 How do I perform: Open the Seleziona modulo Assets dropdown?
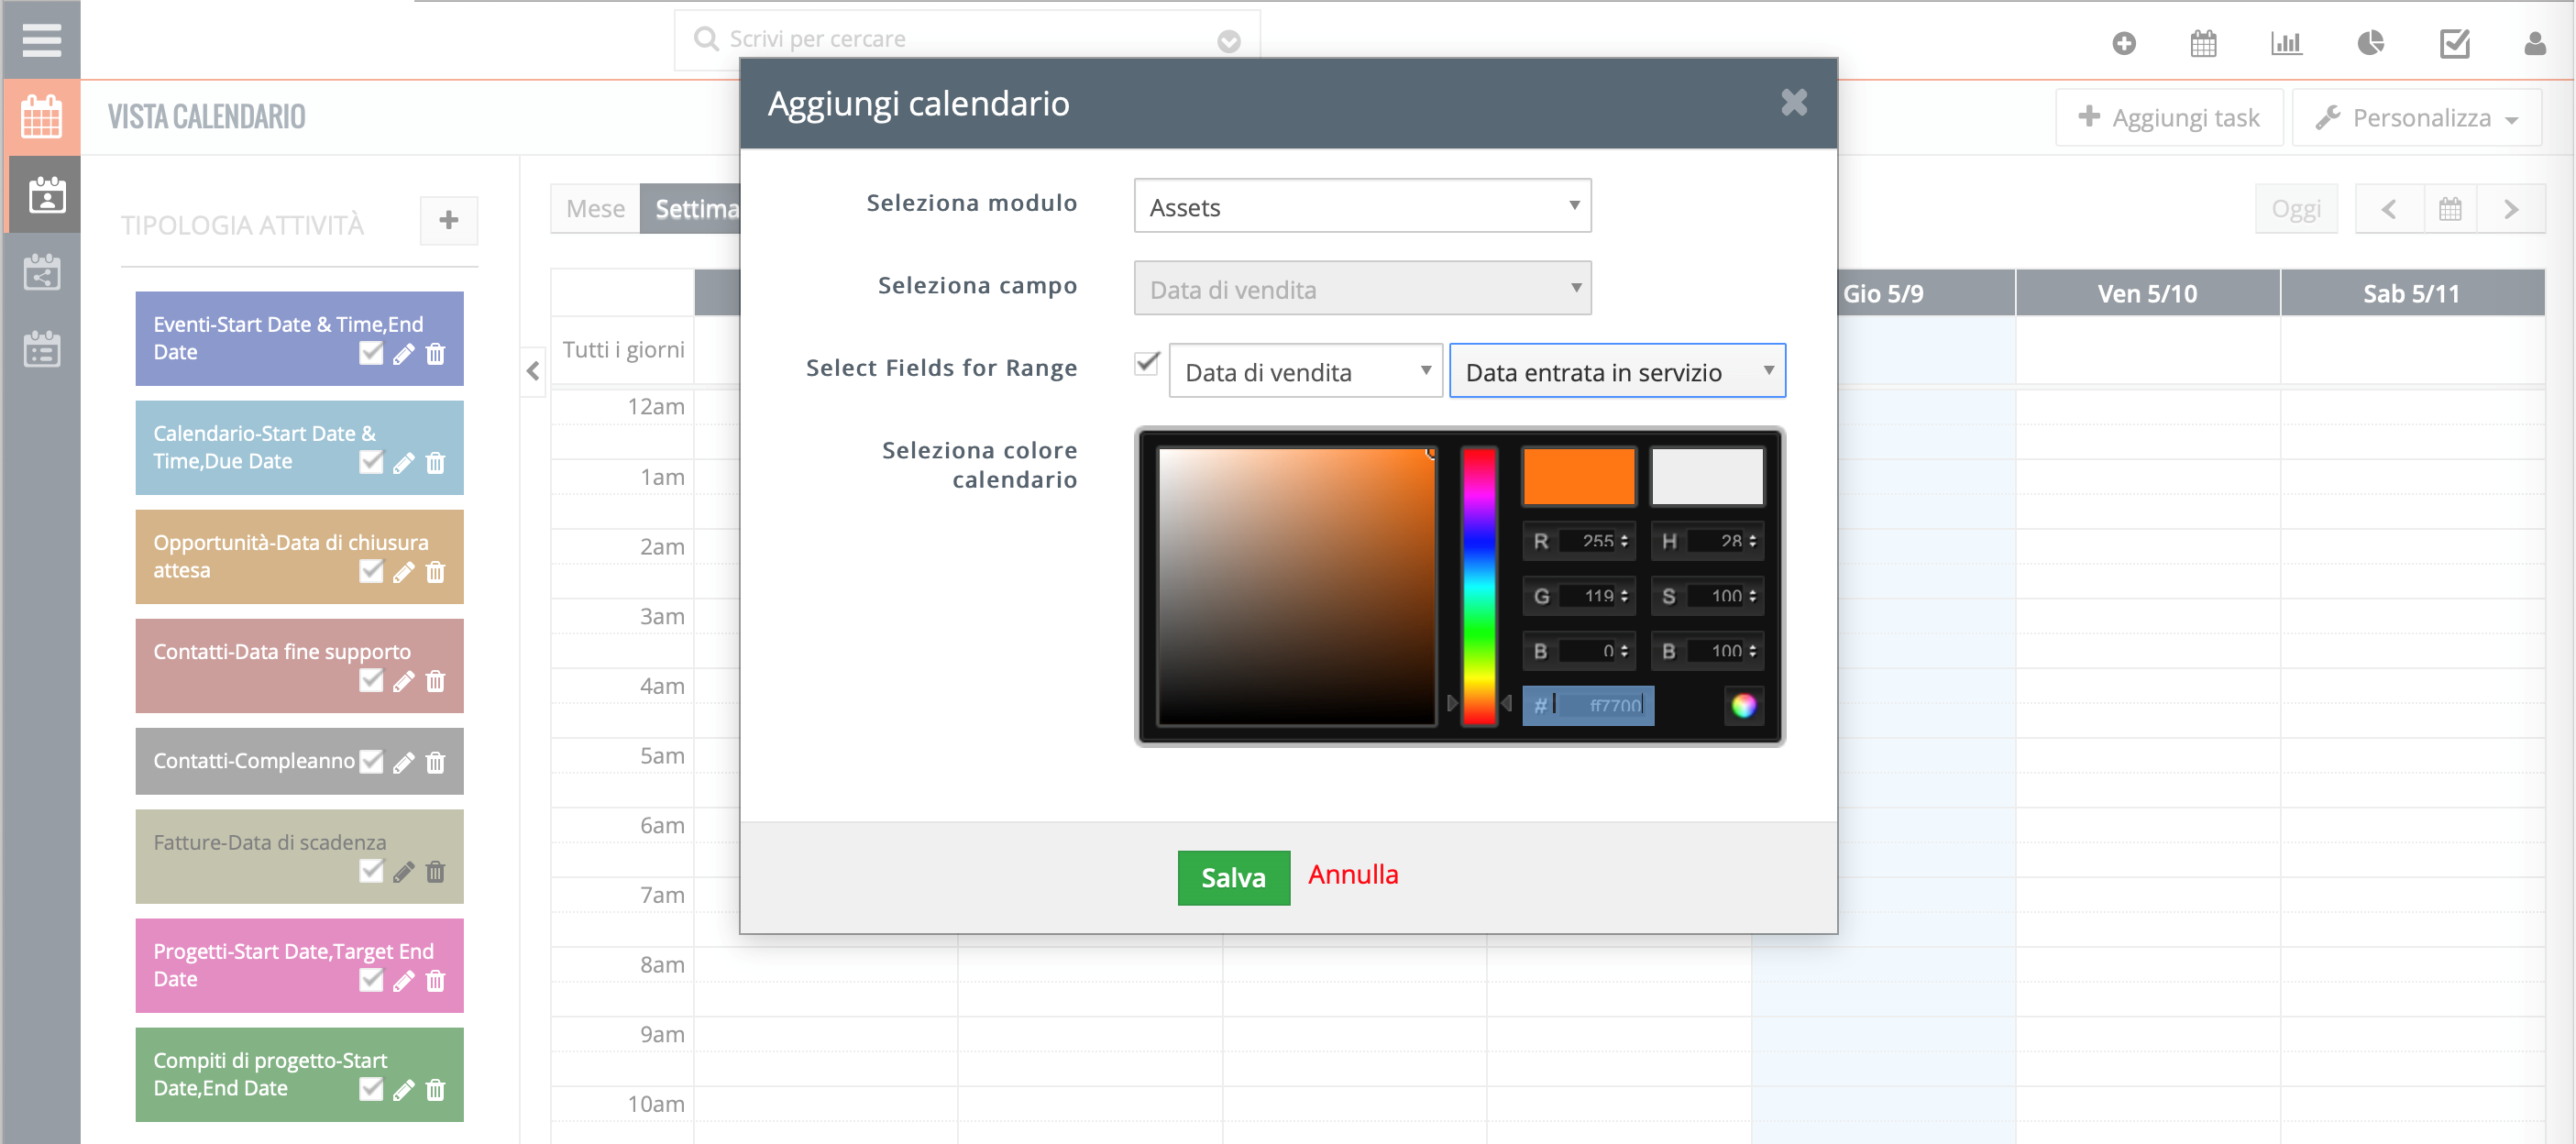click(1362, 207)
